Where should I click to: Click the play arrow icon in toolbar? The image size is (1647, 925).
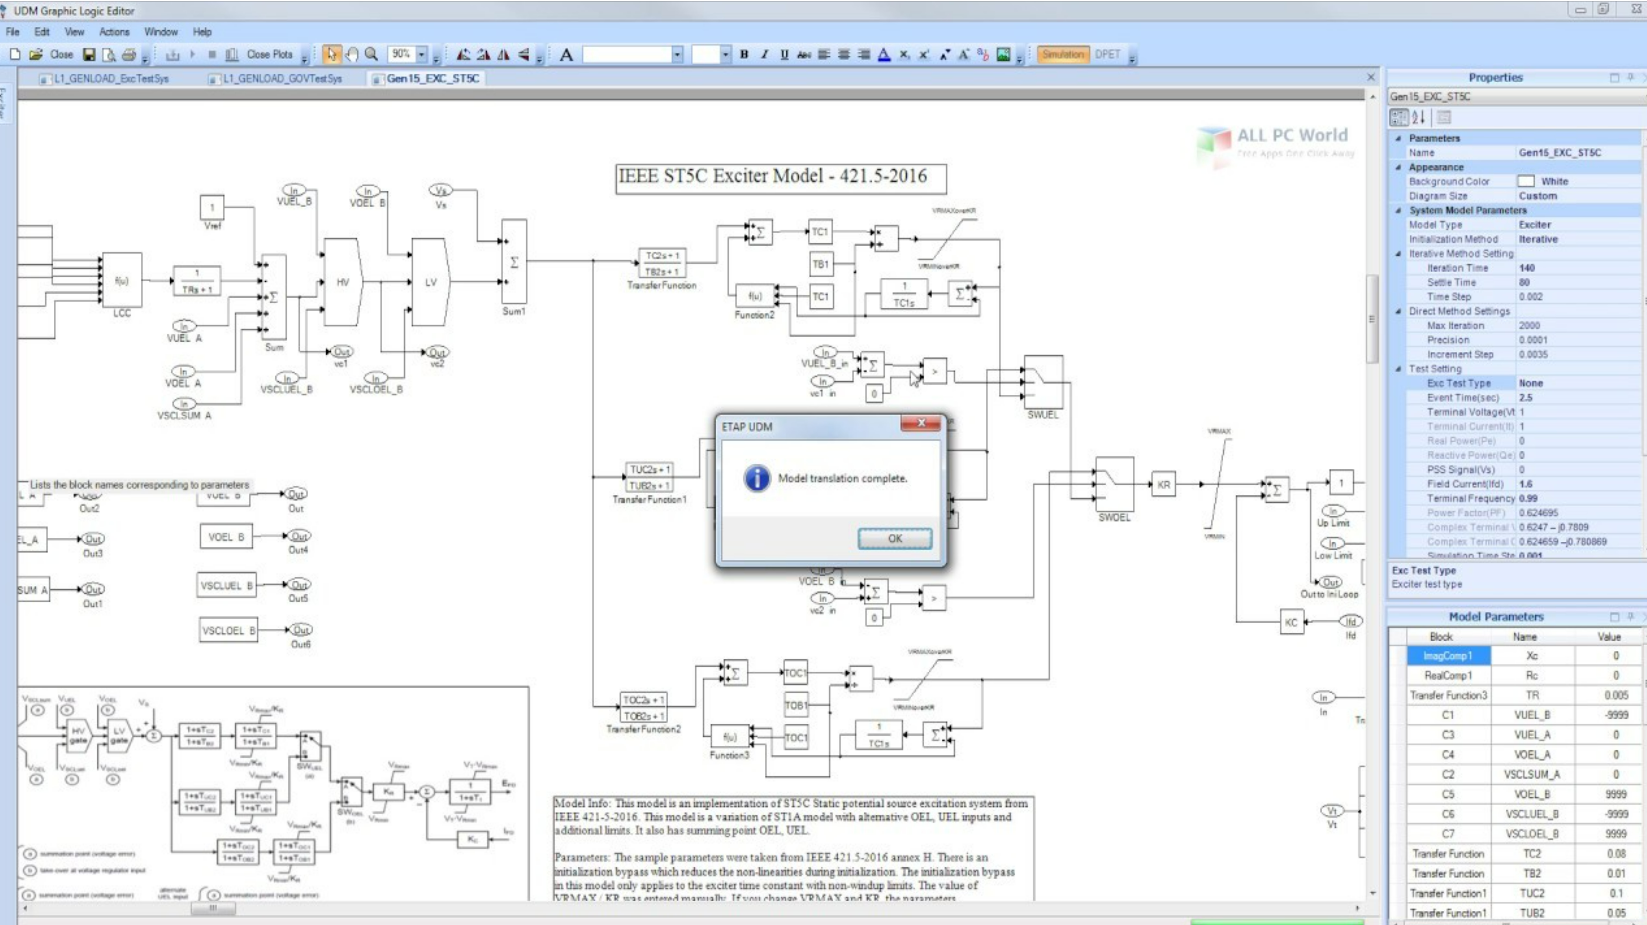192,55
